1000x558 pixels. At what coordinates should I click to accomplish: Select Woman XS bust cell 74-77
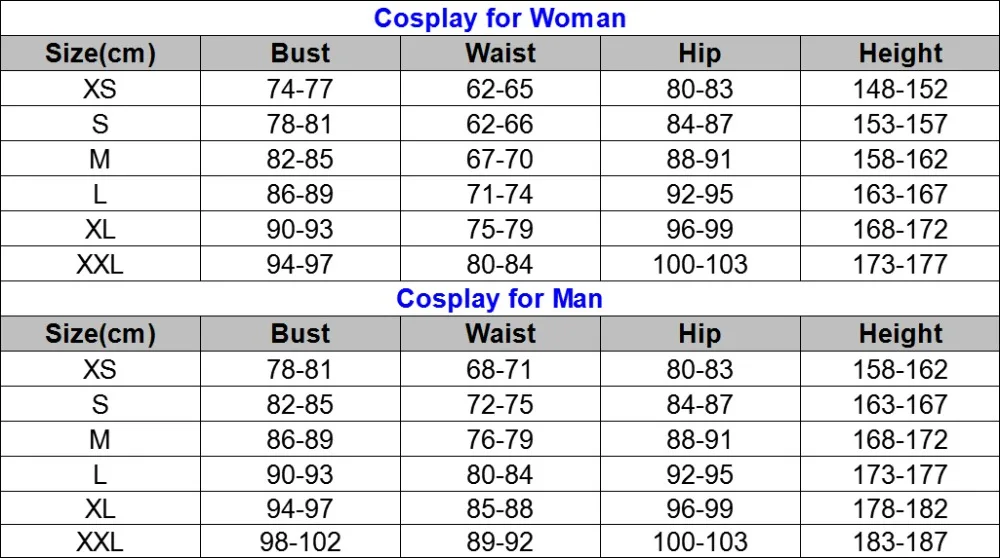300,89
